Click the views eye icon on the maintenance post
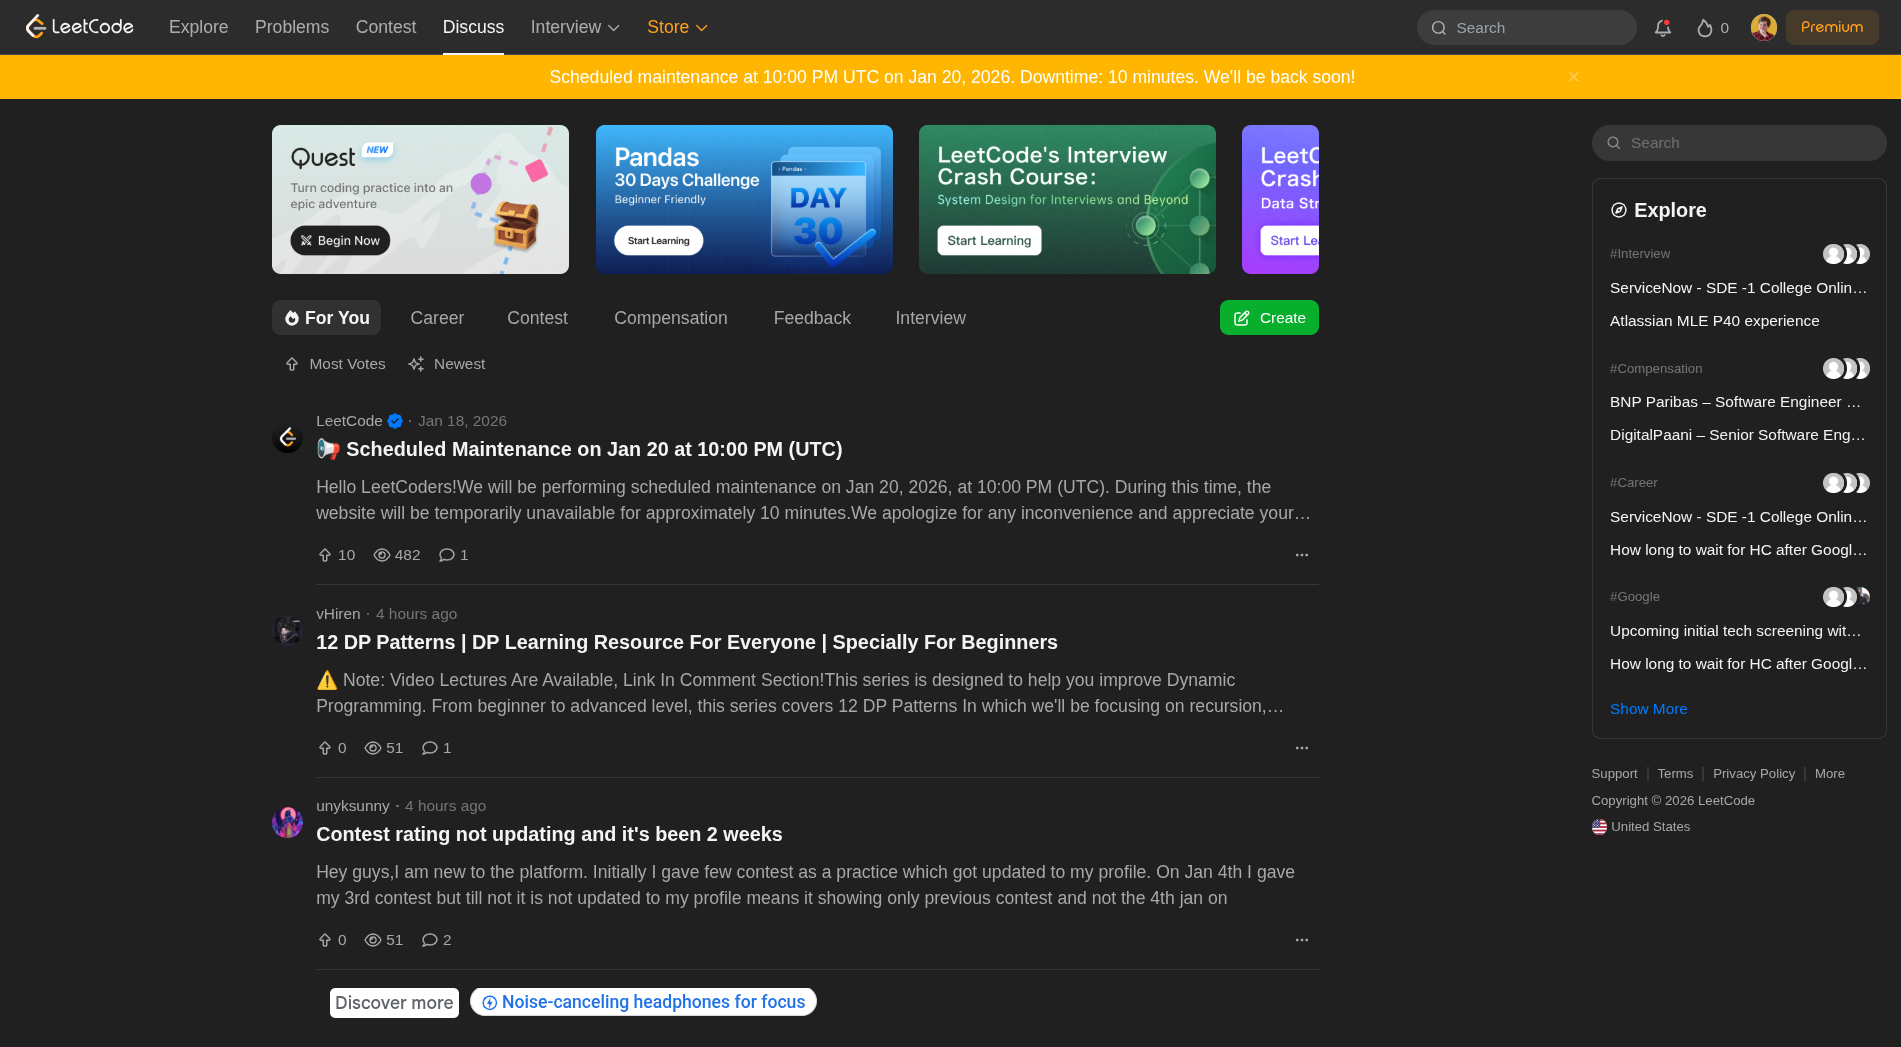 tap(381, 555)
